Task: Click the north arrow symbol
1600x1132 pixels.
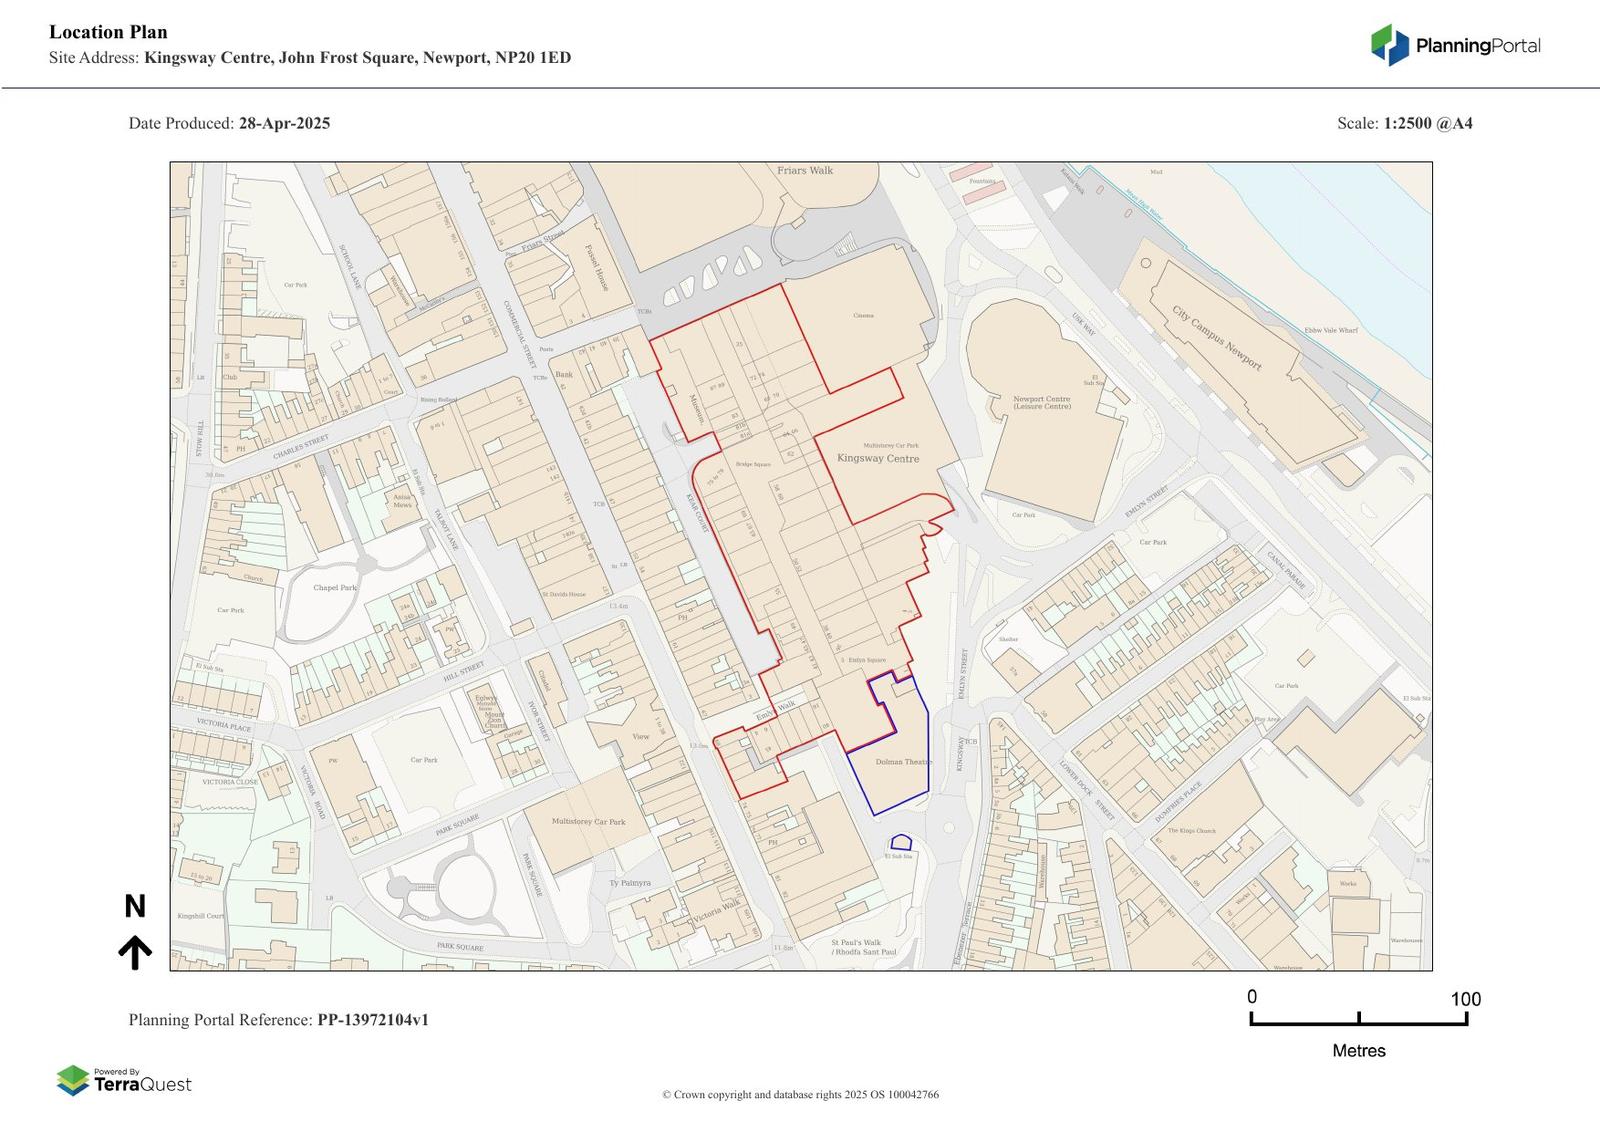Action: [135, 953]
